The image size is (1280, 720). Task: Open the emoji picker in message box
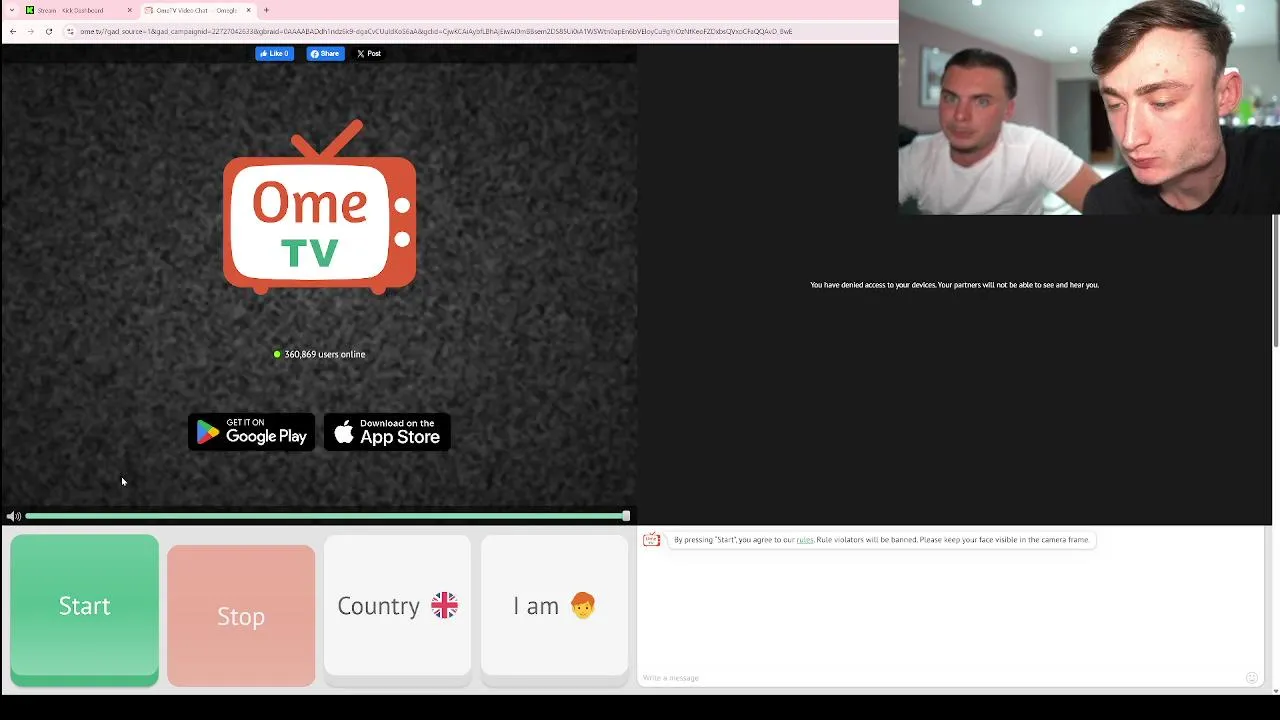[x=1251, y=678]
